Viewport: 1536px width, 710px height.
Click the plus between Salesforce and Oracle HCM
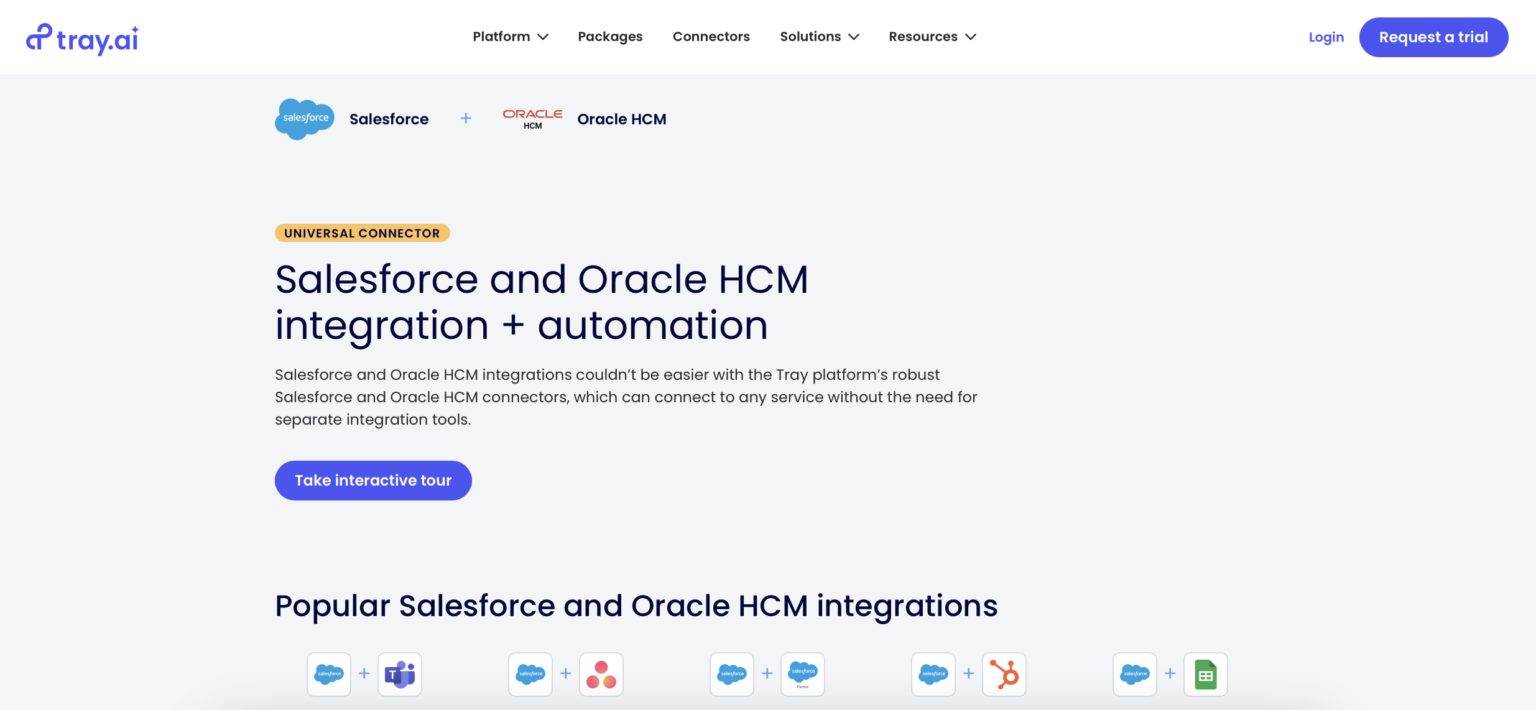pyautogui.click(x=466, y=118)
